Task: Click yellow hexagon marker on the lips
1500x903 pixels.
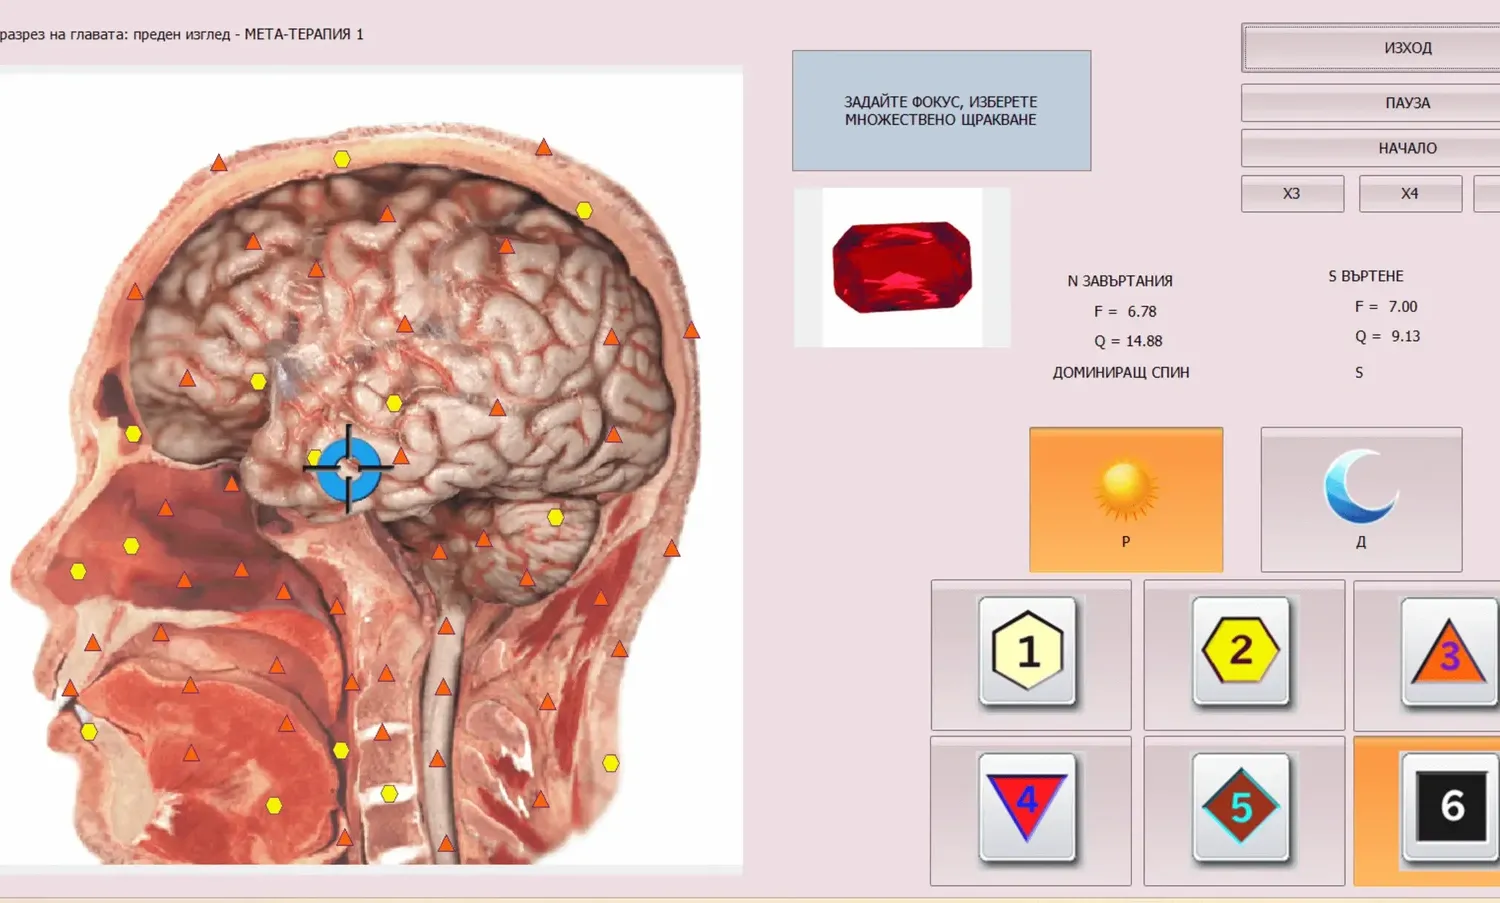Action: (89, 732)
